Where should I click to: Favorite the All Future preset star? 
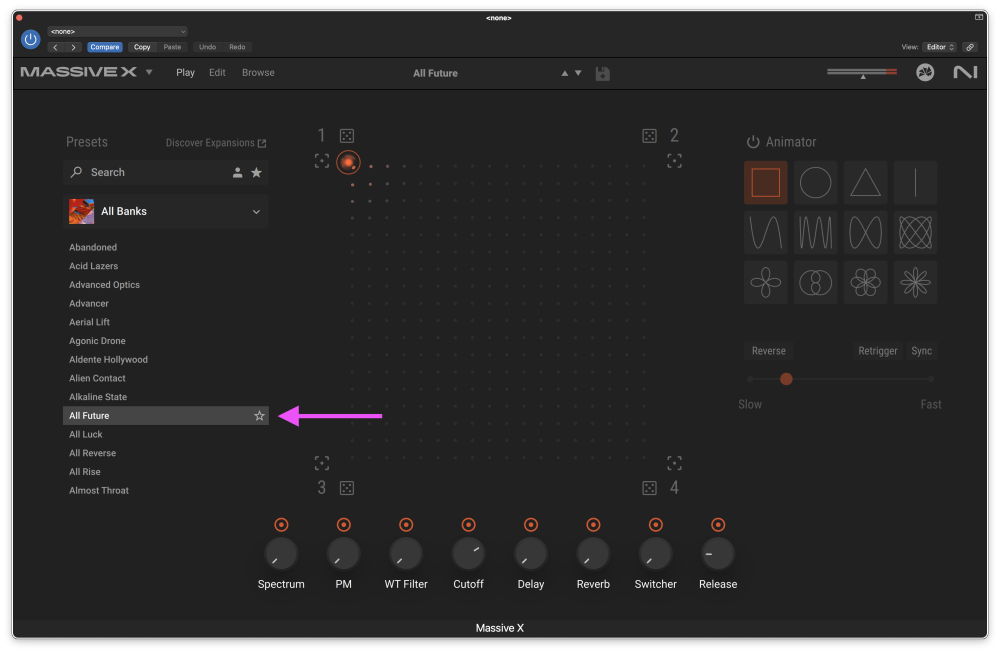[259, 416]
